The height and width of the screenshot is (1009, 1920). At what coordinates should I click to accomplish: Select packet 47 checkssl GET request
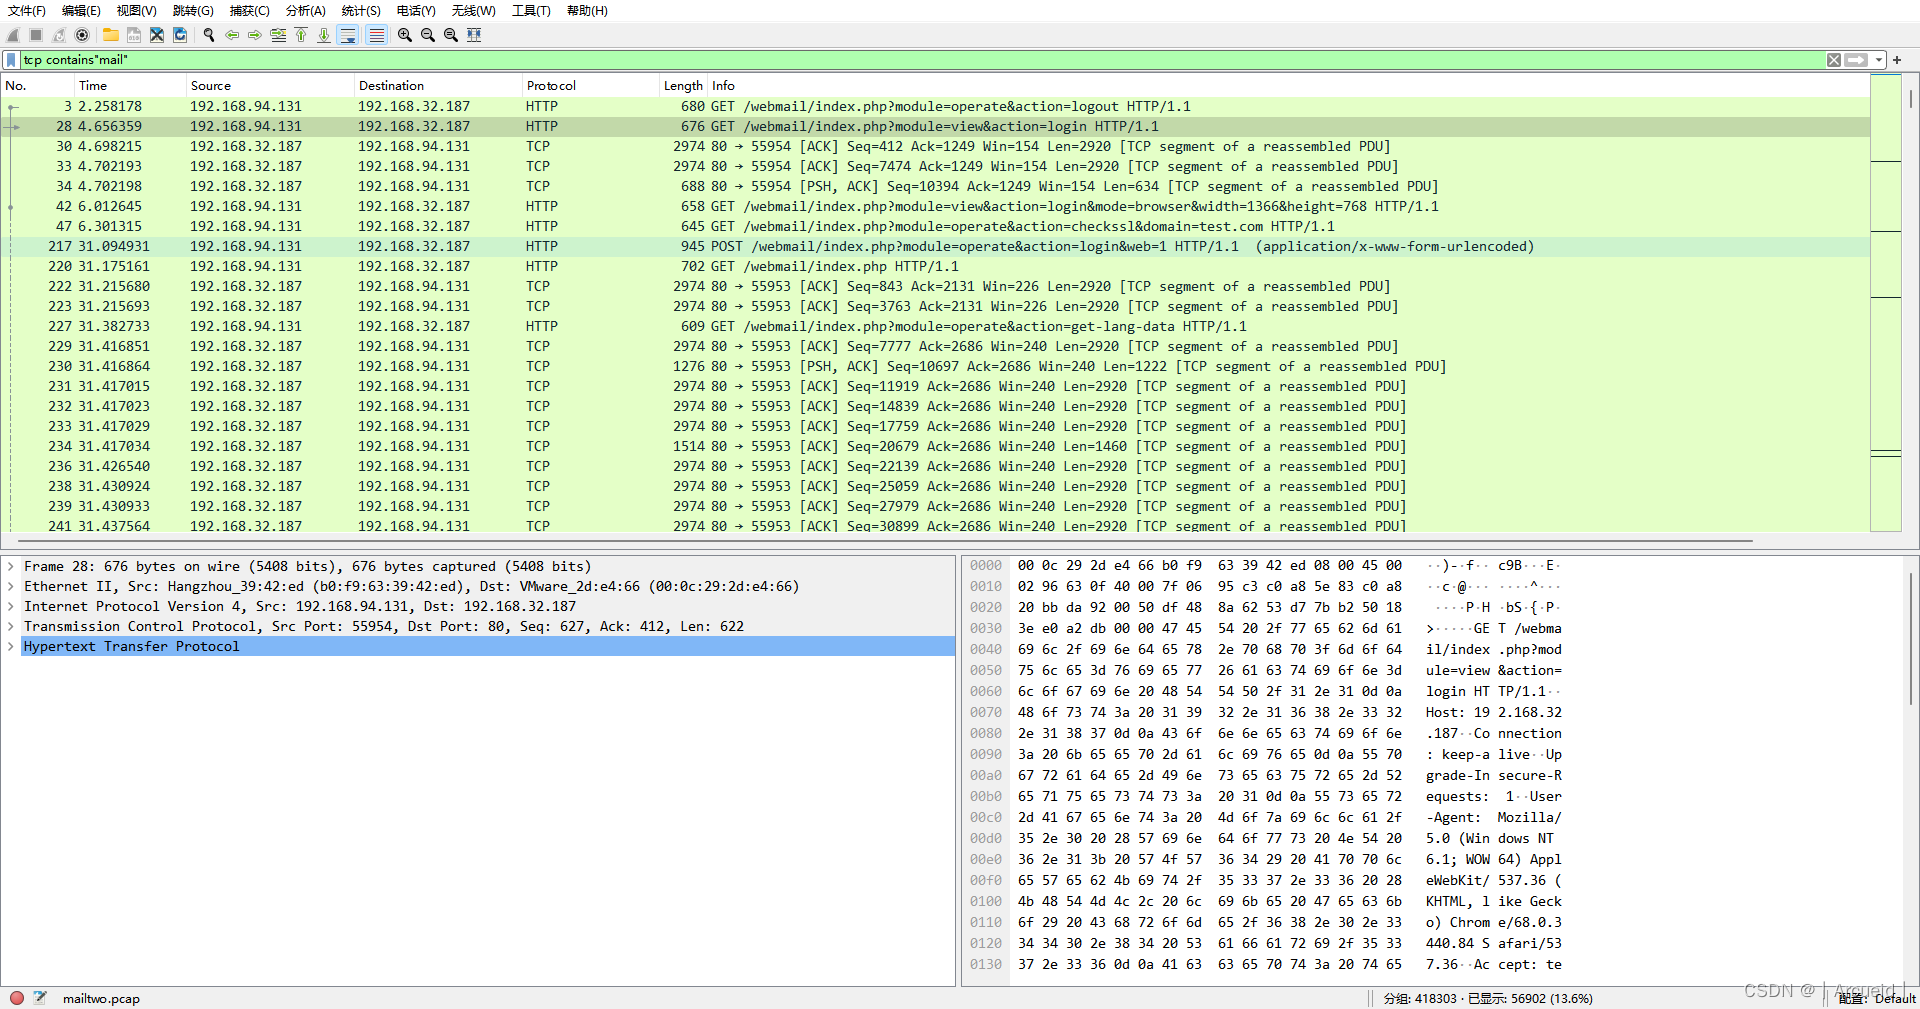935,227
